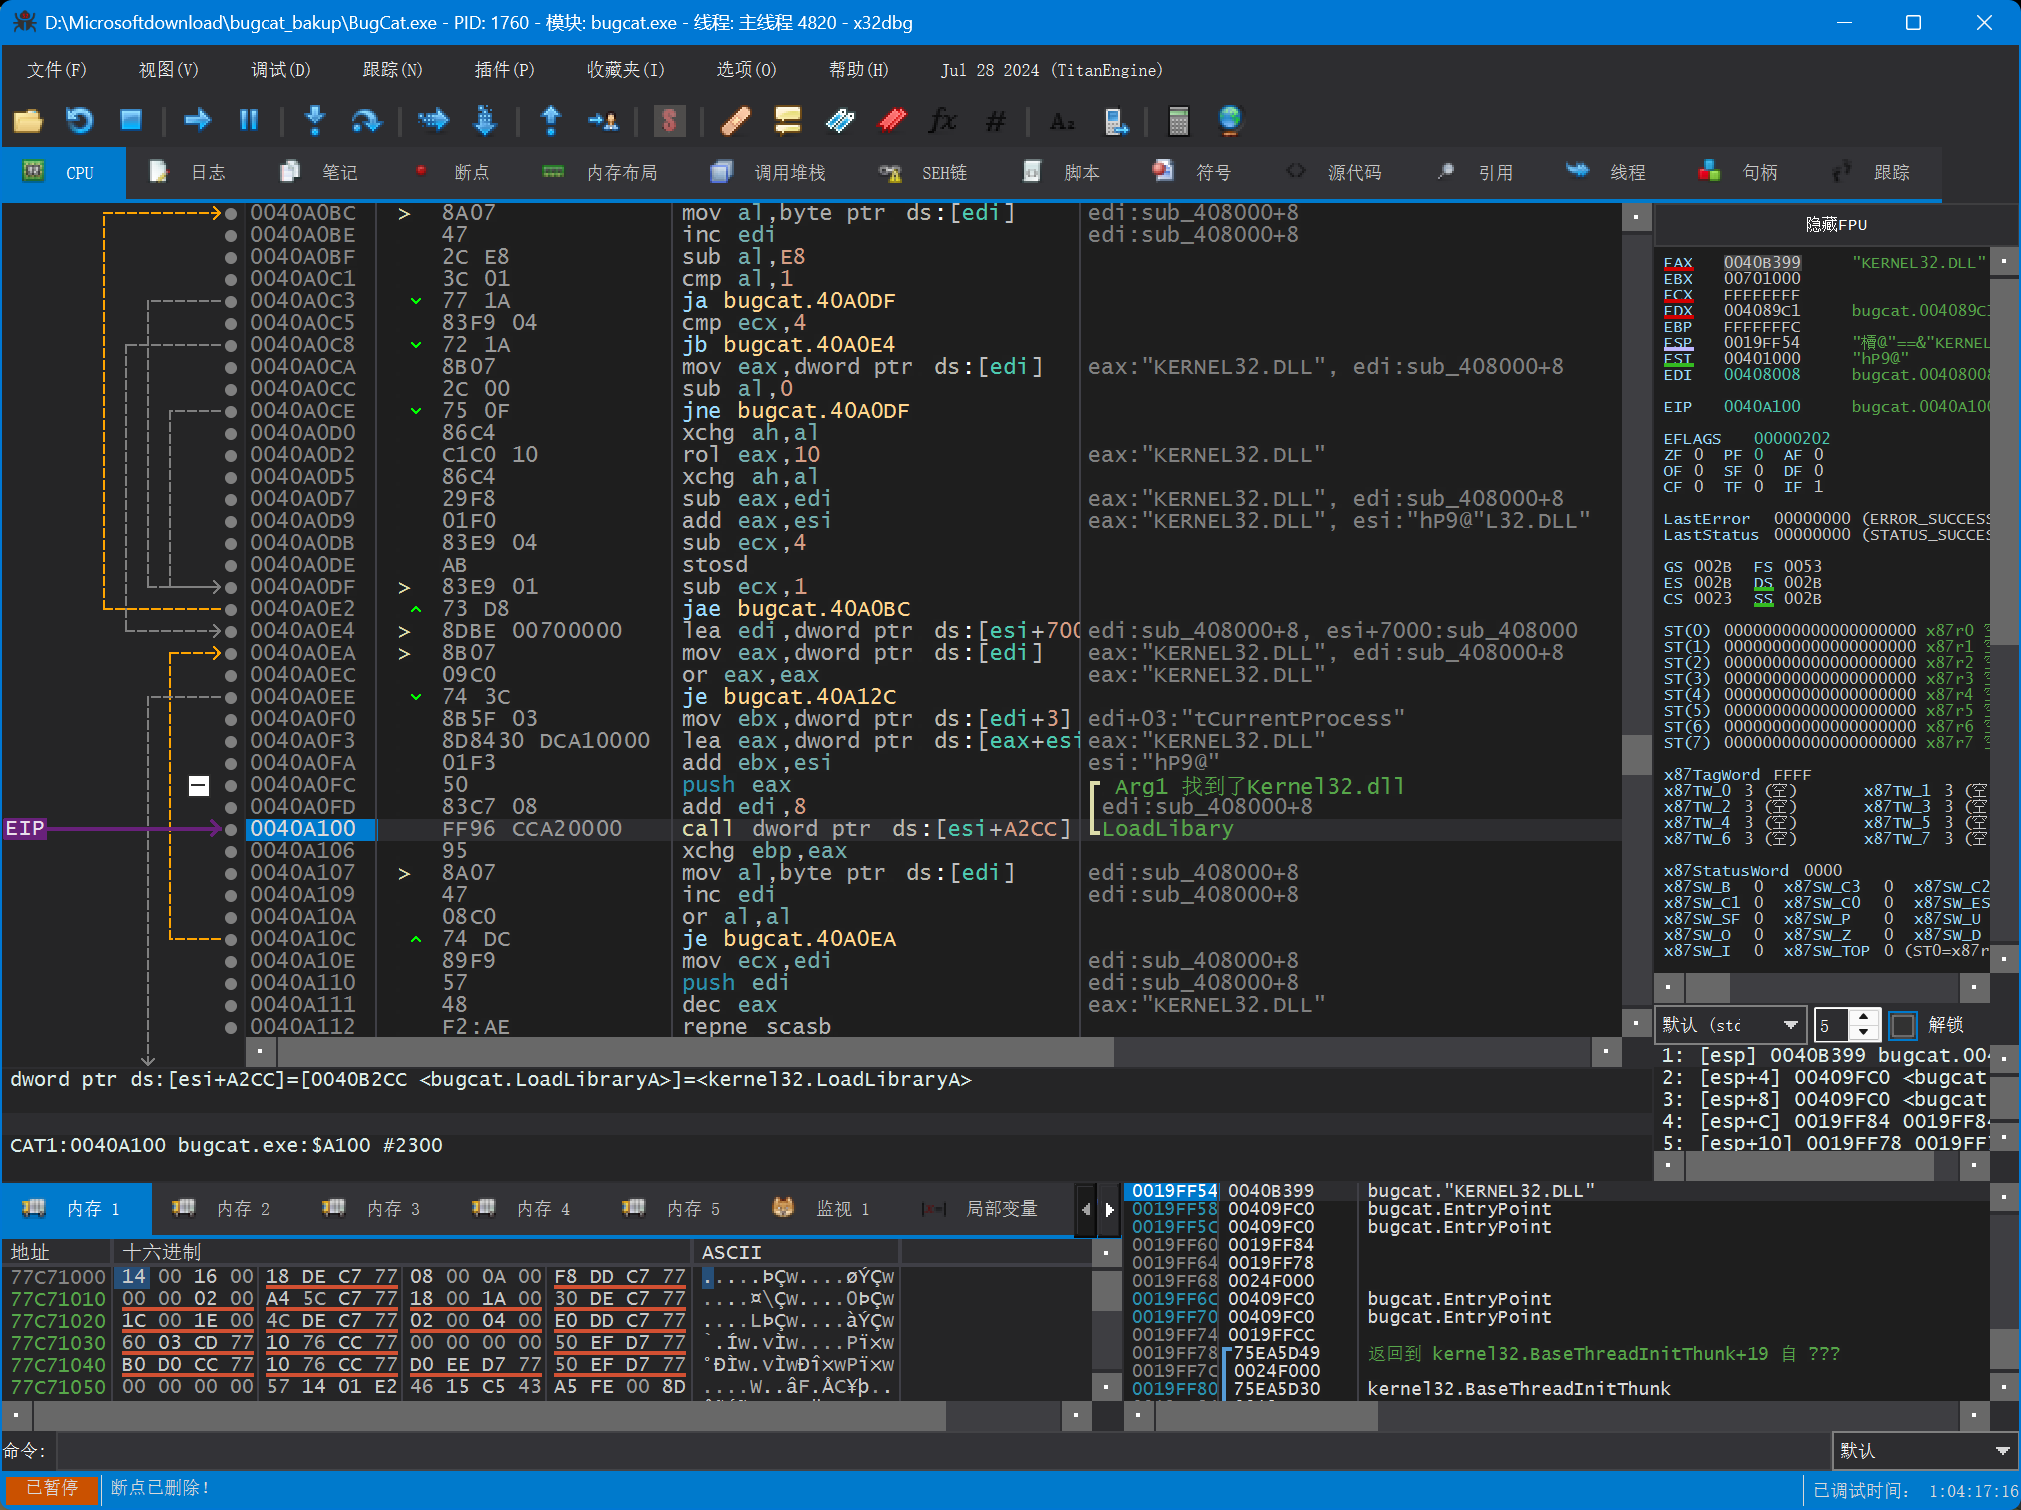Click the Open file folder icon
The width and height of the screenshot is (2021, 1510).
(28, 121)
